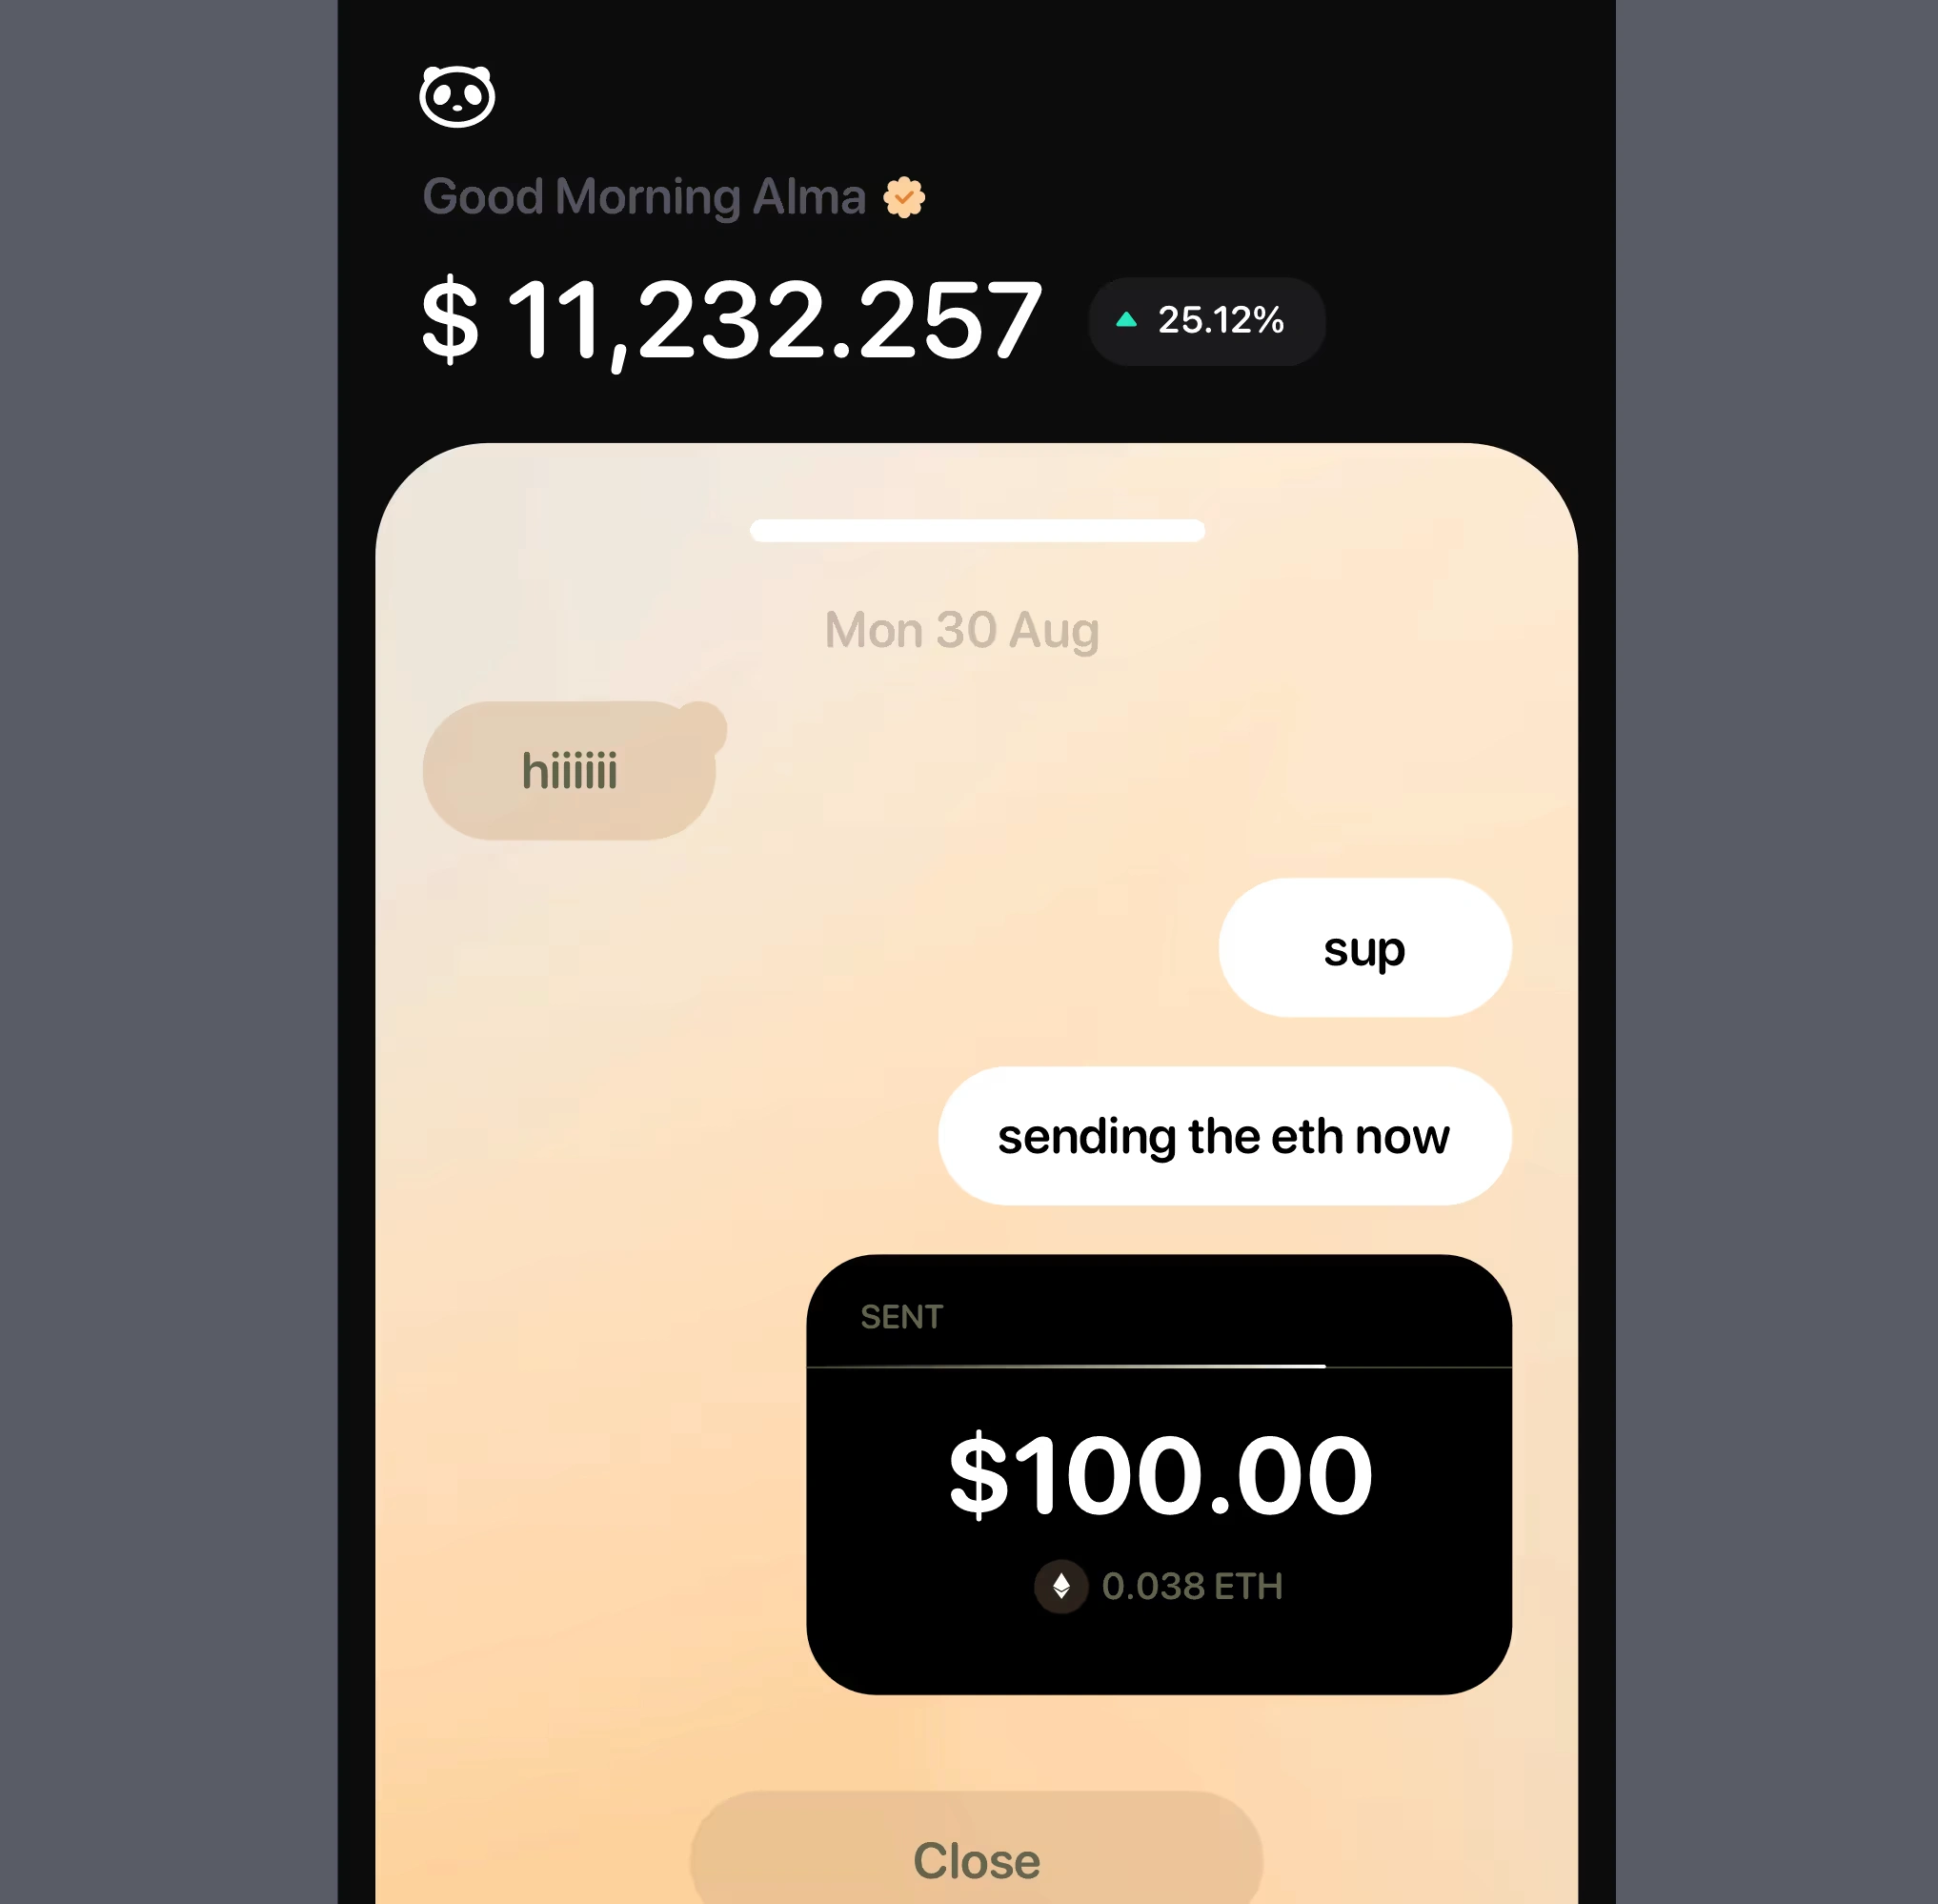Tap the SENT label on transaction card
The height and width of the screenshot is (1904, 1938).
click(901, 1316)
